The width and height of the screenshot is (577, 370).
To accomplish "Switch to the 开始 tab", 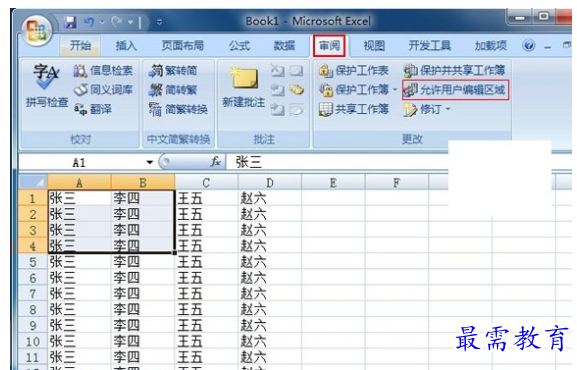I will pyautogui.click(x=80, y=46).
